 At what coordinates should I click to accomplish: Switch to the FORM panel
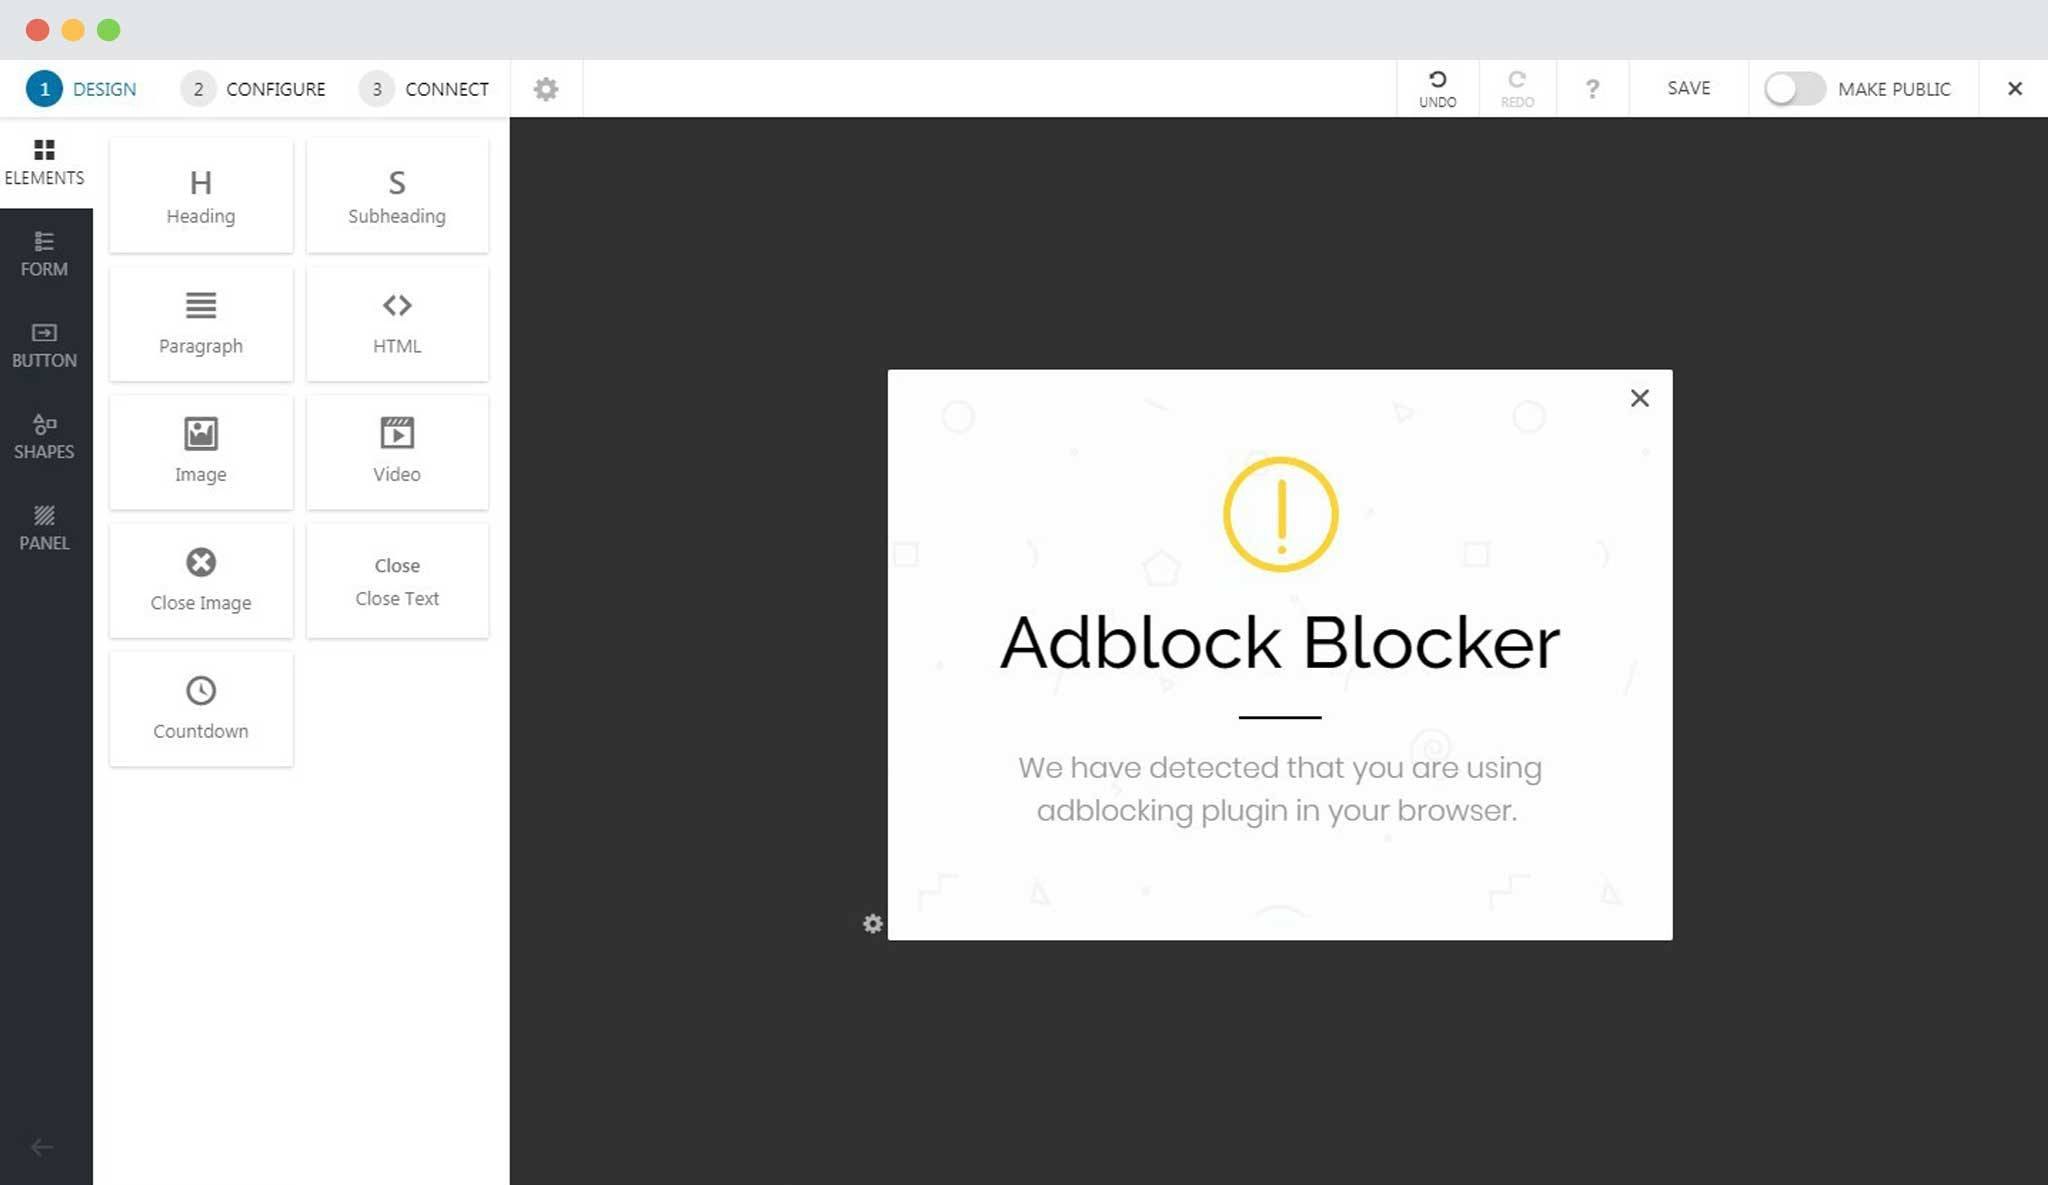pyautogui.click(x=44, y=253)
